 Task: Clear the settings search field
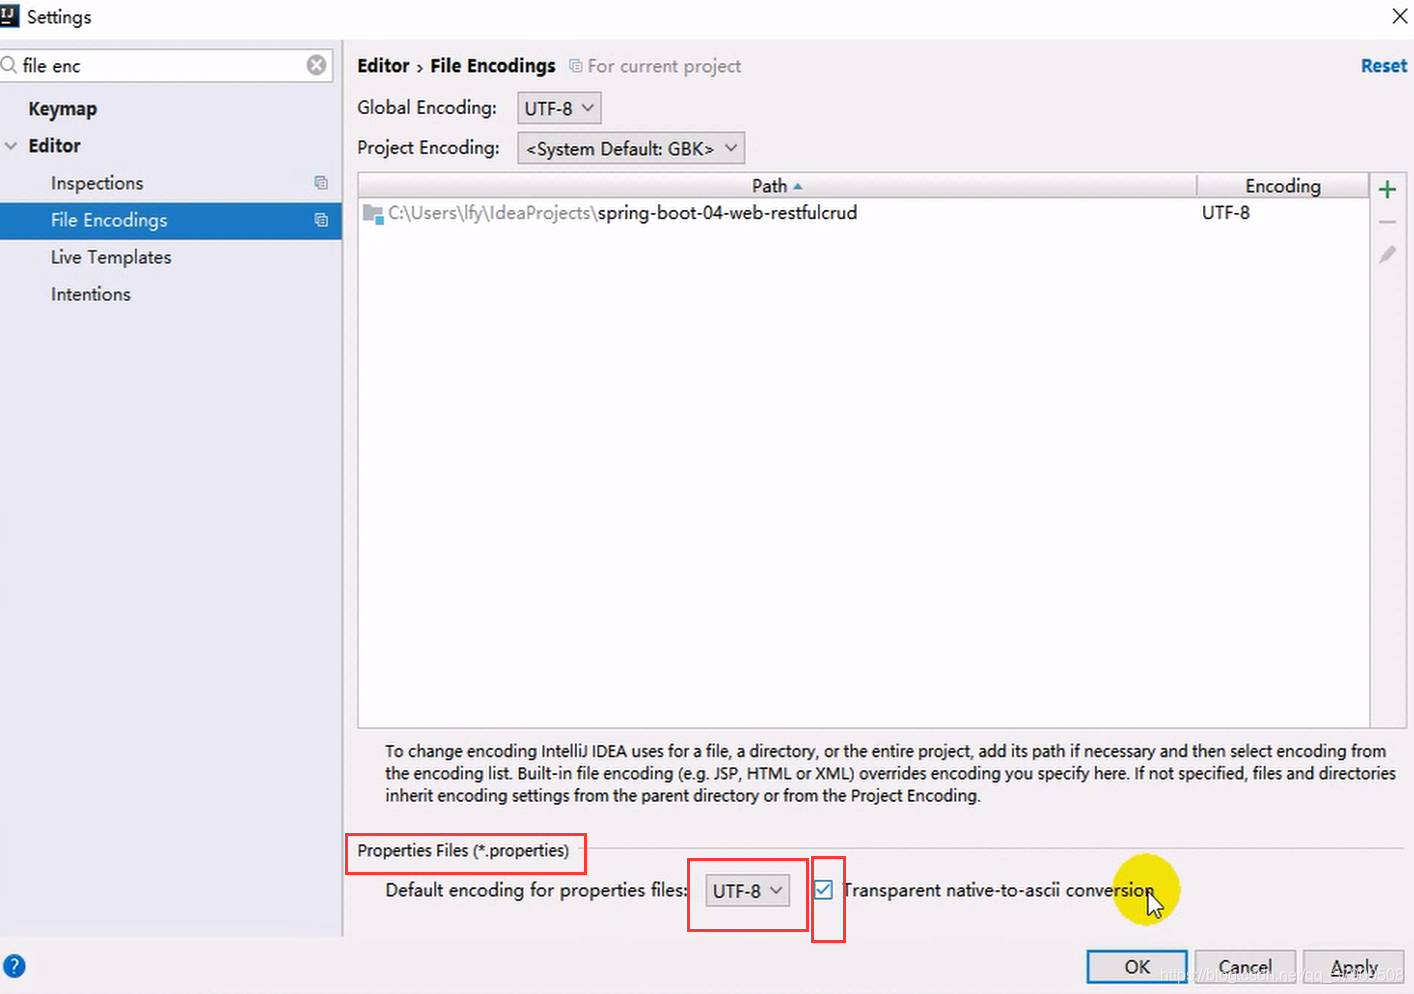click(316, 65)
